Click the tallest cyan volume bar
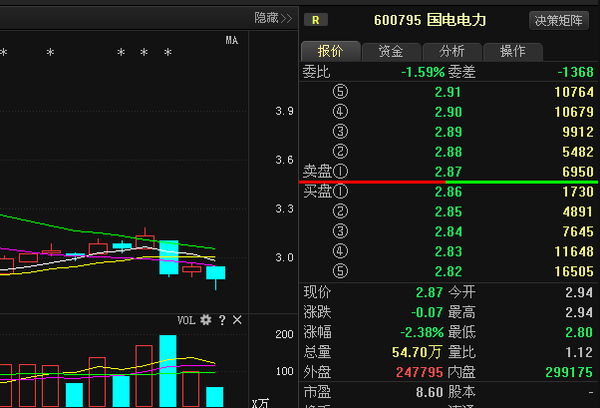The height and width of the screenshot is (408, 600). [168, 371]
